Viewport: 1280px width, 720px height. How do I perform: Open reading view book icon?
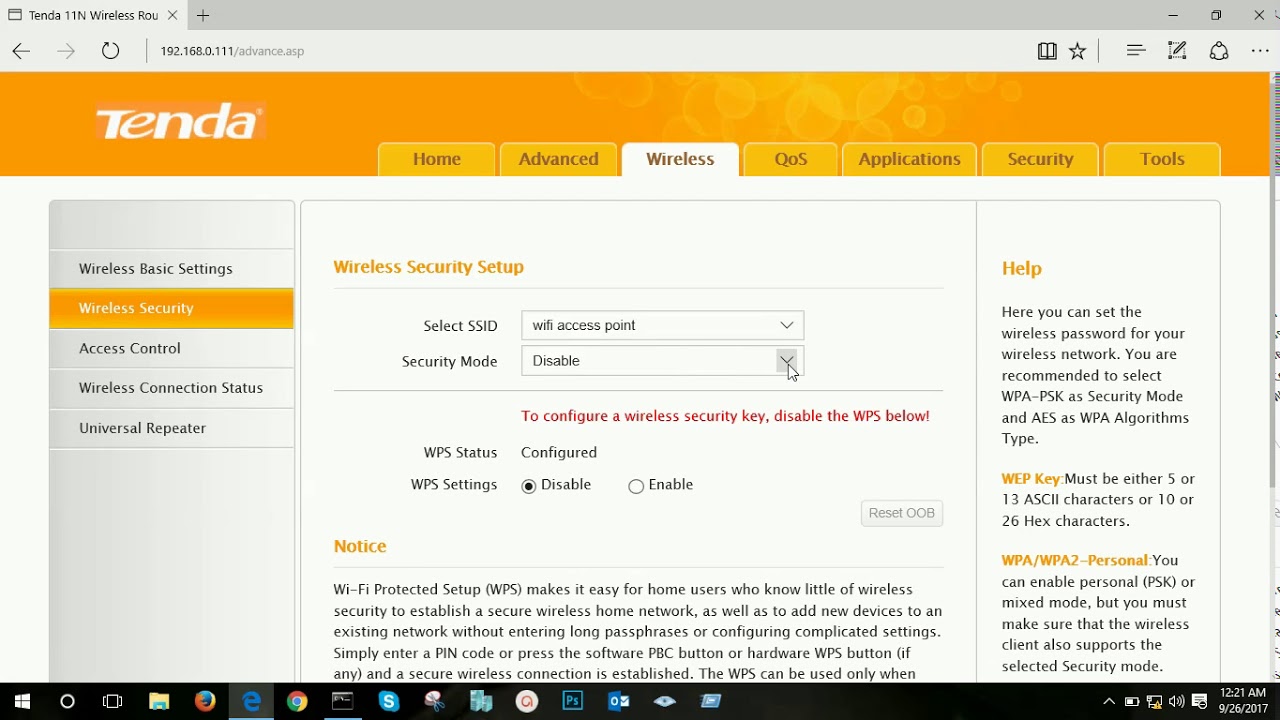[x=1047, y=51]
